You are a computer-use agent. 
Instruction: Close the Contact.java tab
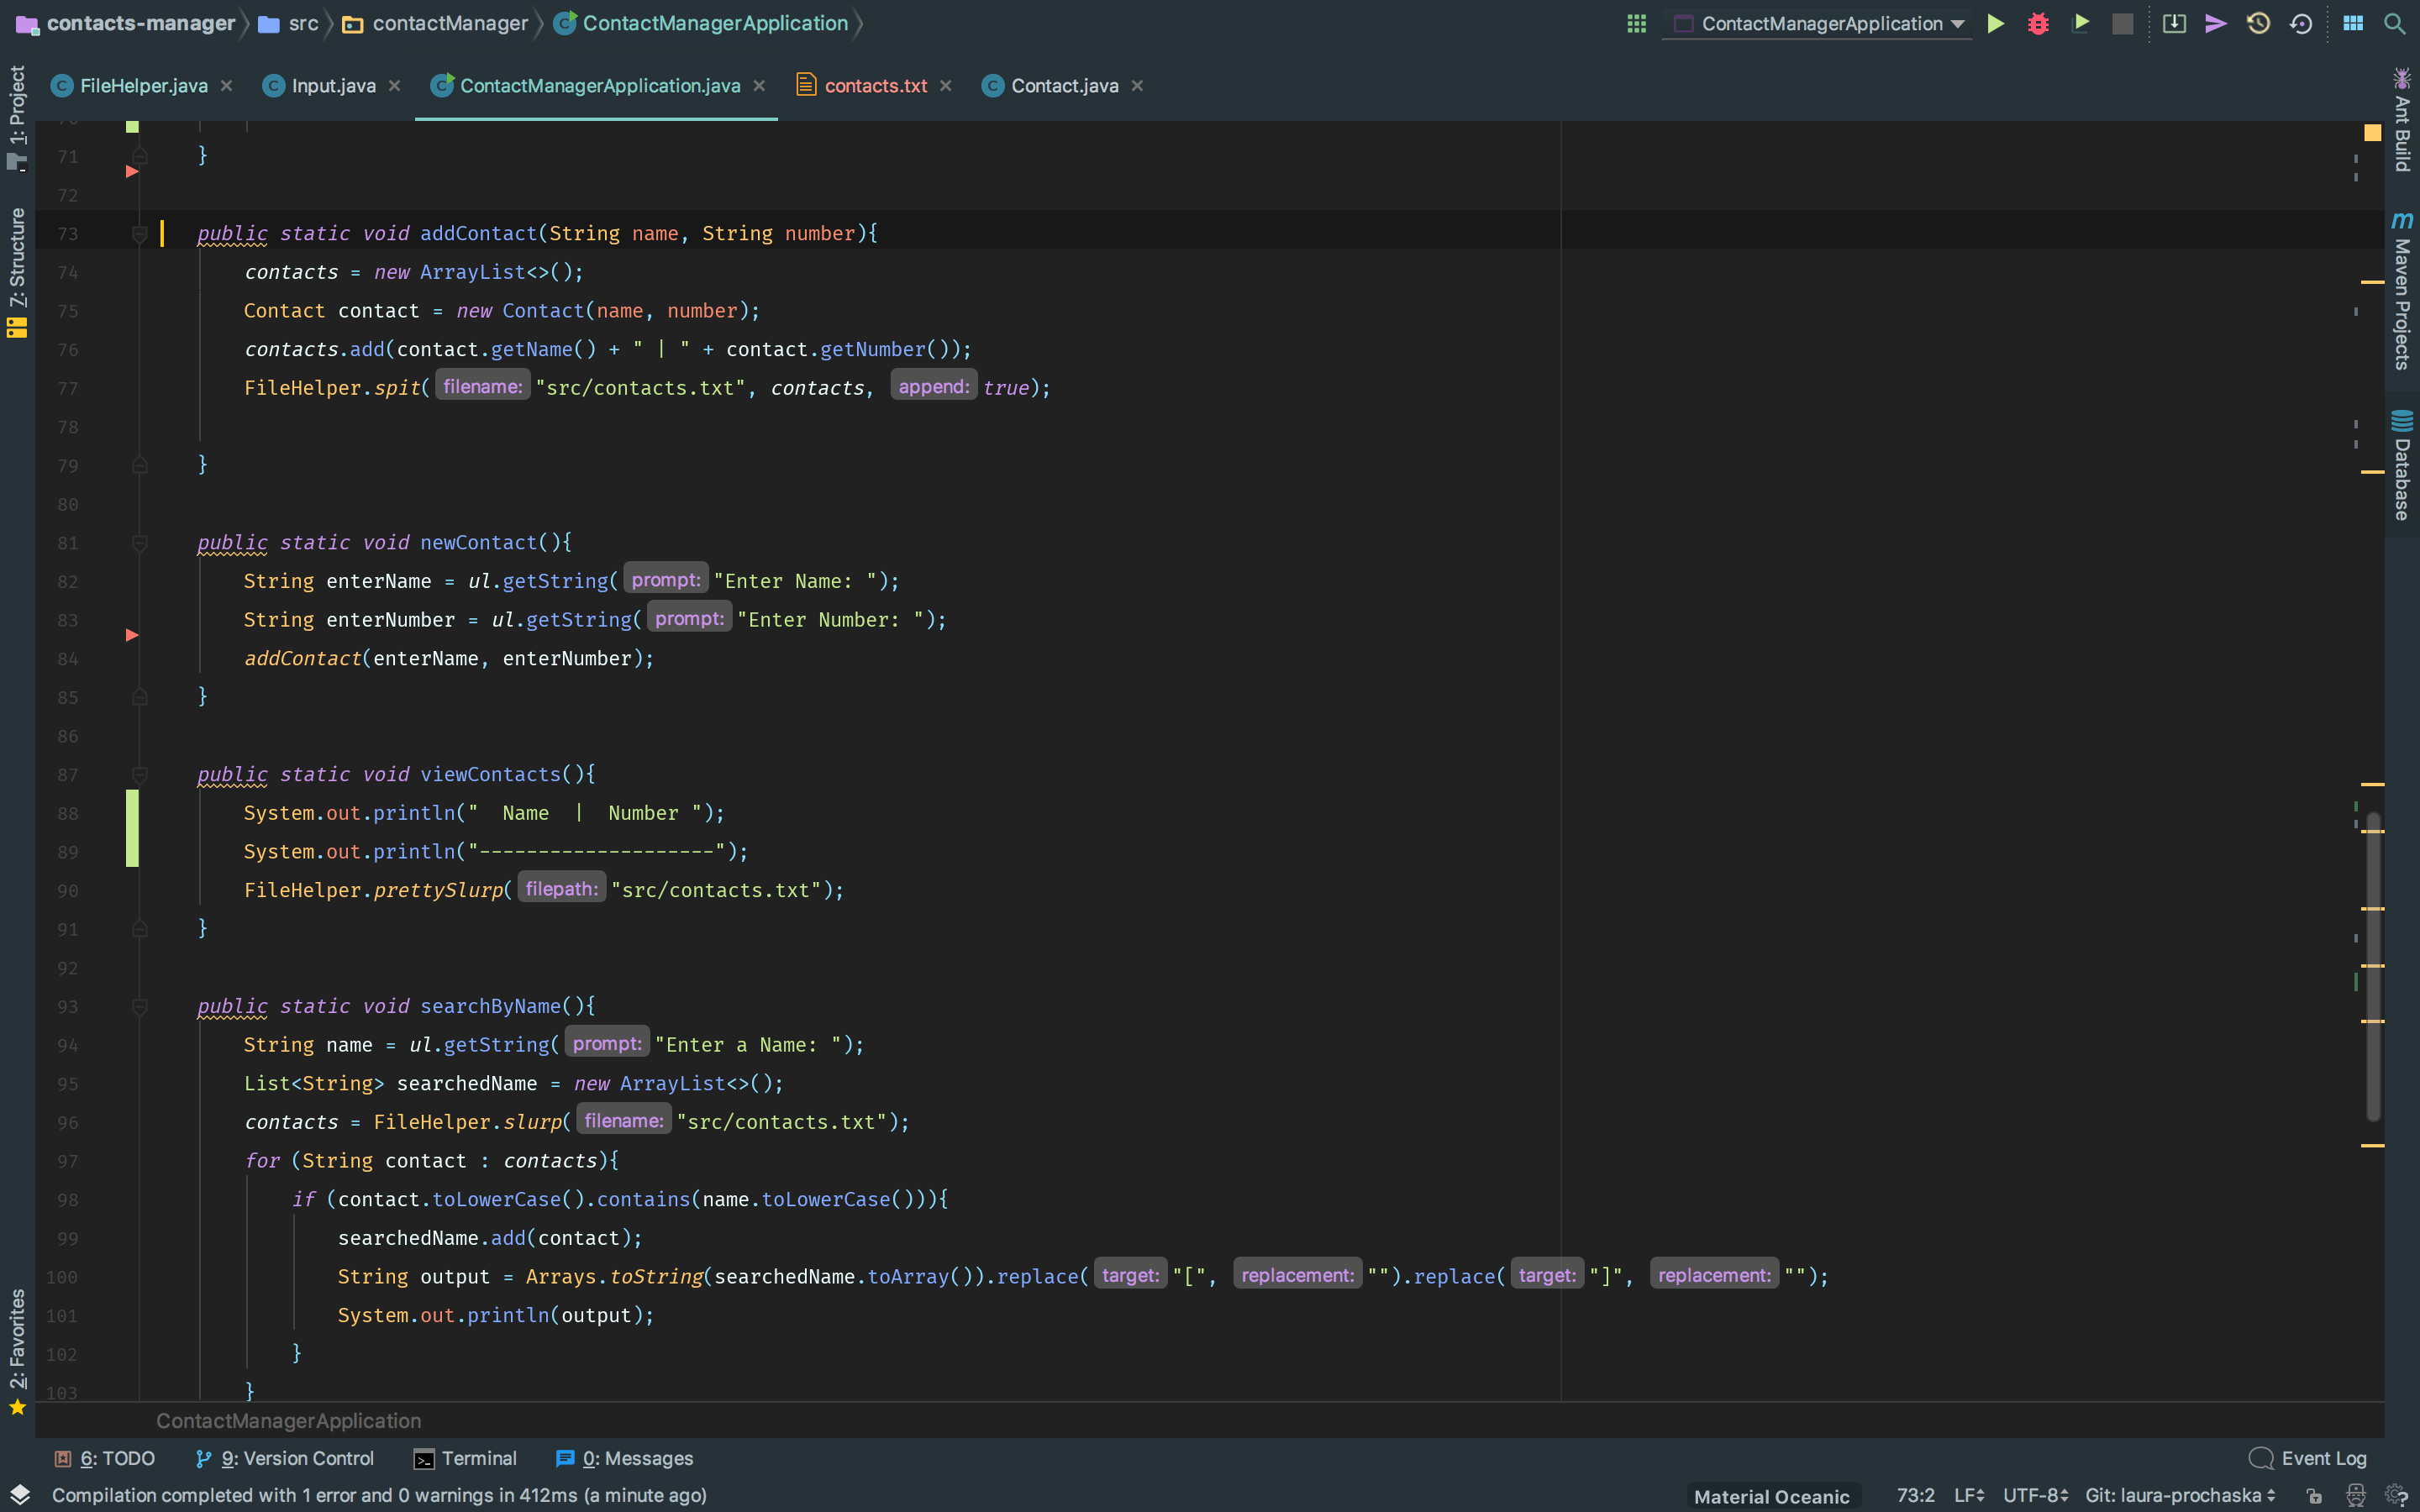pyautogui.click(x=1137, y=86)
